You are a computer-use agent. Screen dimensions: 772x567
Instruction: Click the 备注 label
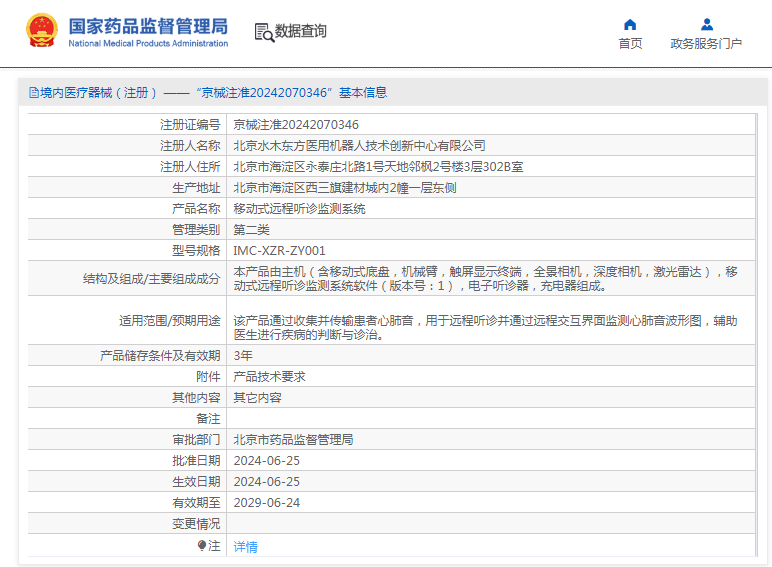tap(208, 418)
